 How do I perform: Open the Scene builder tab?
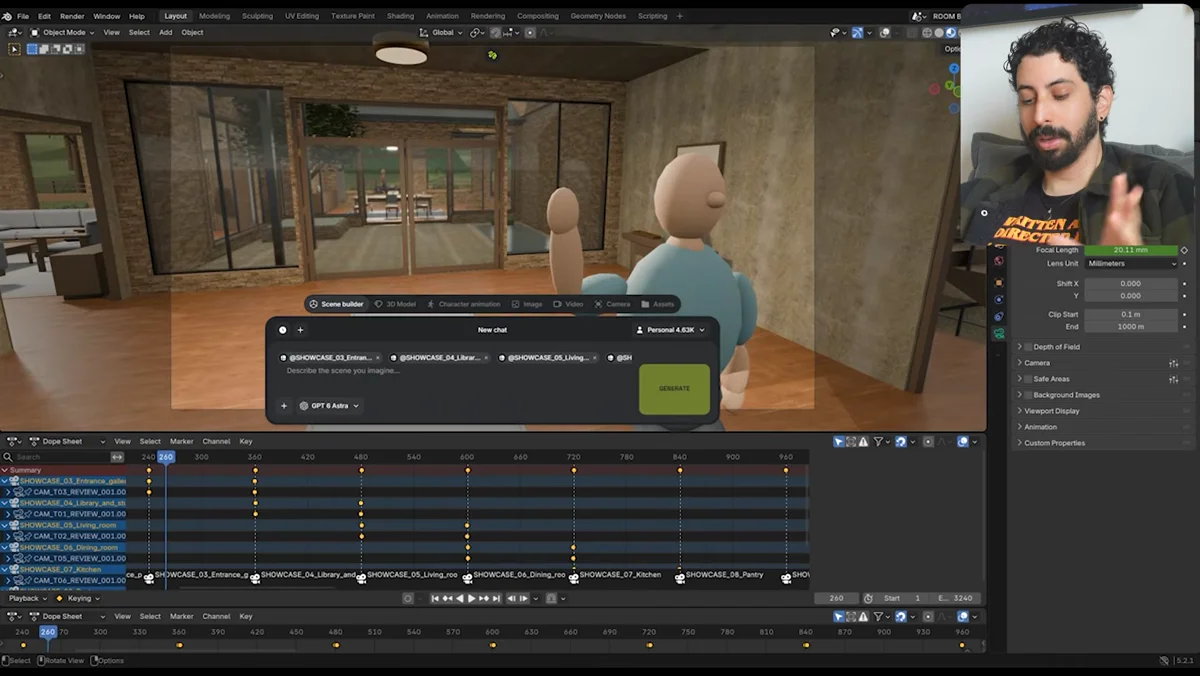(336, 304)
